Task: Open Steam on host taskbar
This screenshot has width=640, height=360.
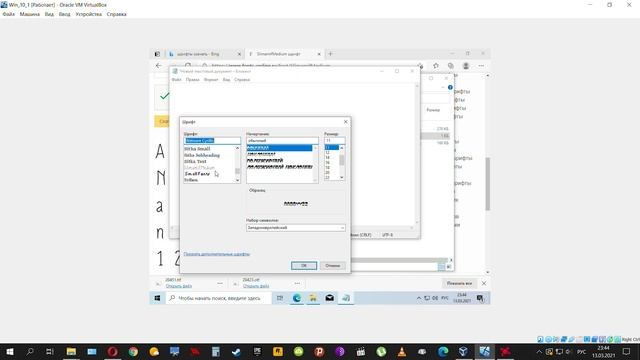Action: [236, 351]
